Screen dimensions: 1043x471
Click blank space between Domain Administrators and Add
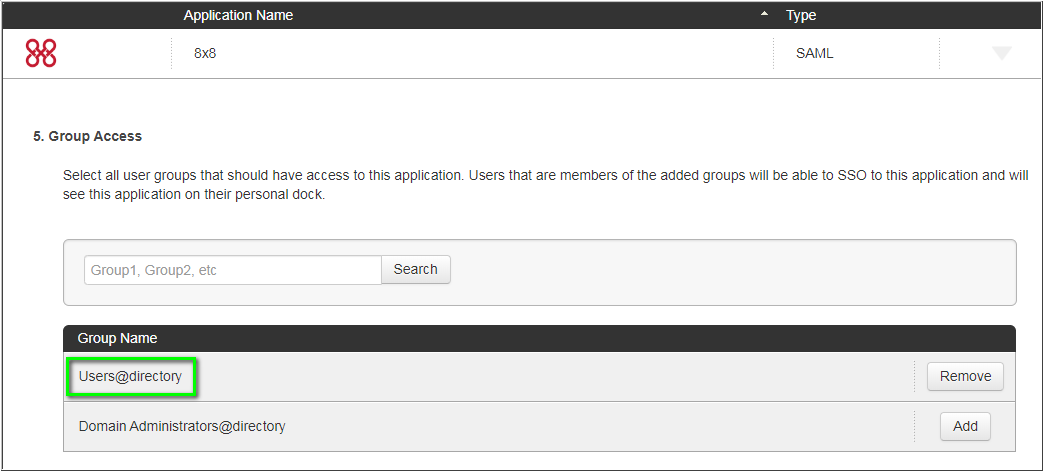[600, 426]
